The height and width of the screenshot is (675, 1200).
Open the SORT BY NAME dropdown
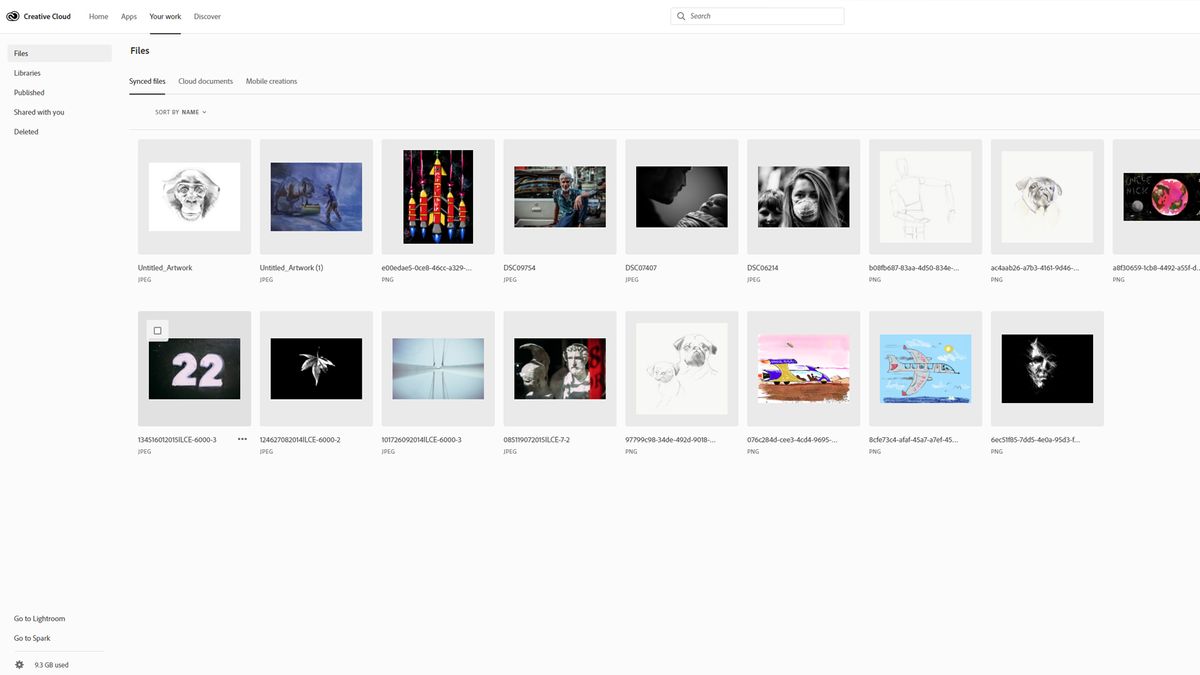[x=180, y=111]
